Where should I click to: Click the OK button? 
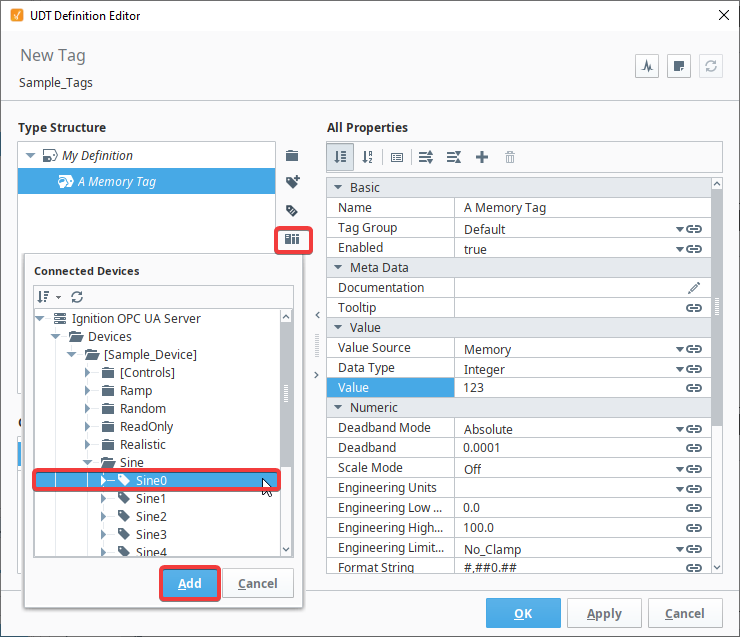click(x=523, y=613)
